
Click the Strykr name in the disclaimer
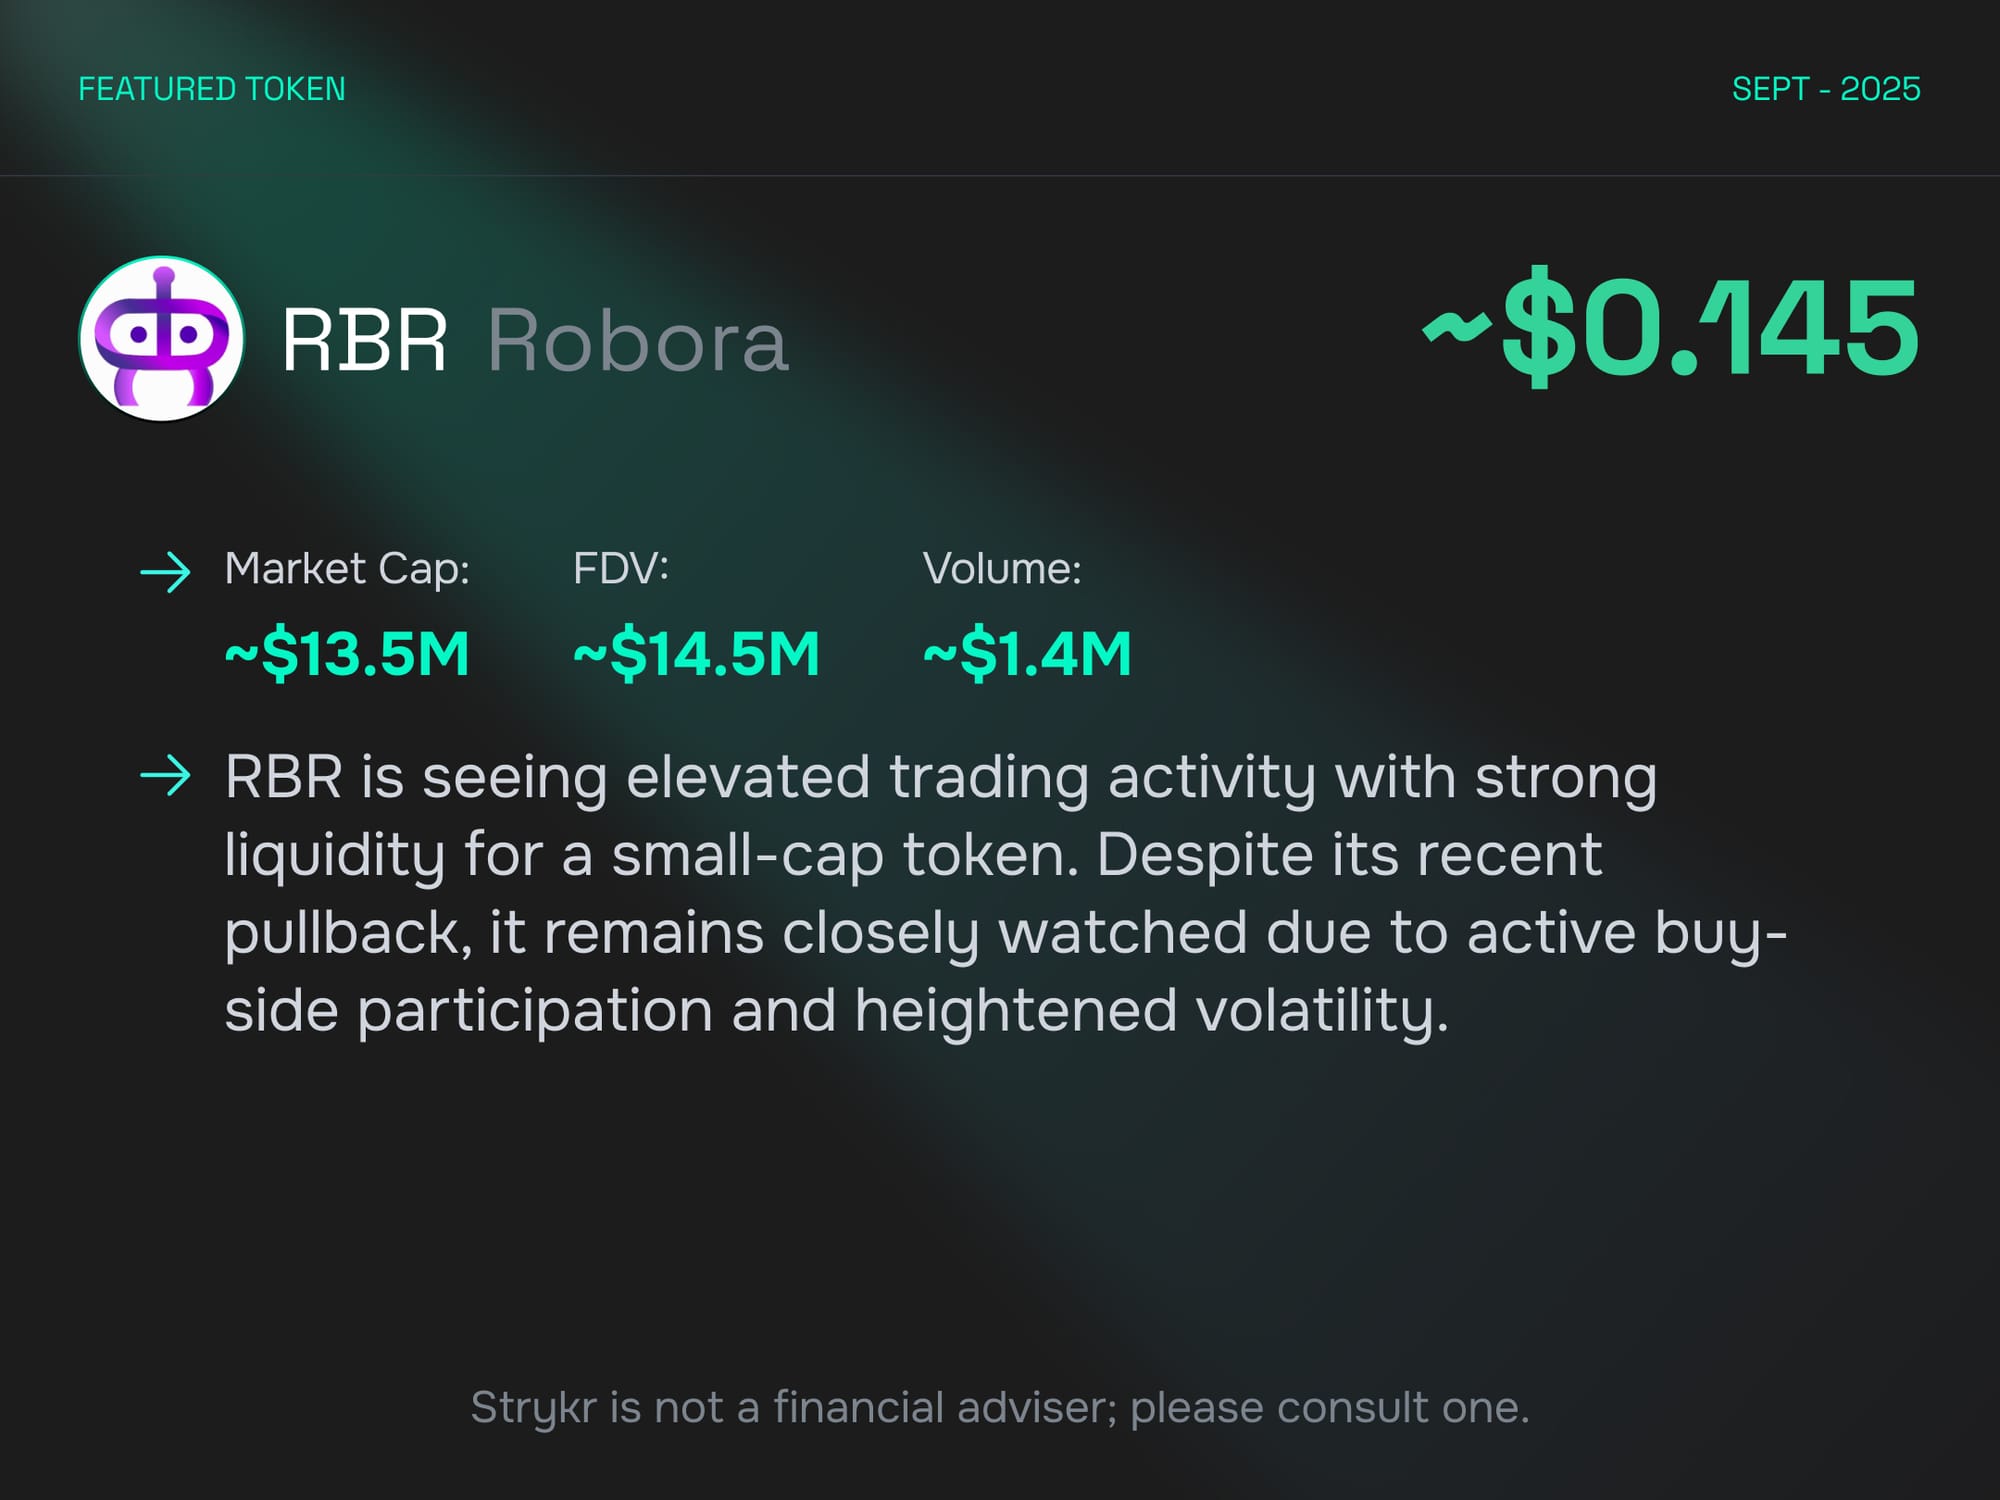(533, 1408)
